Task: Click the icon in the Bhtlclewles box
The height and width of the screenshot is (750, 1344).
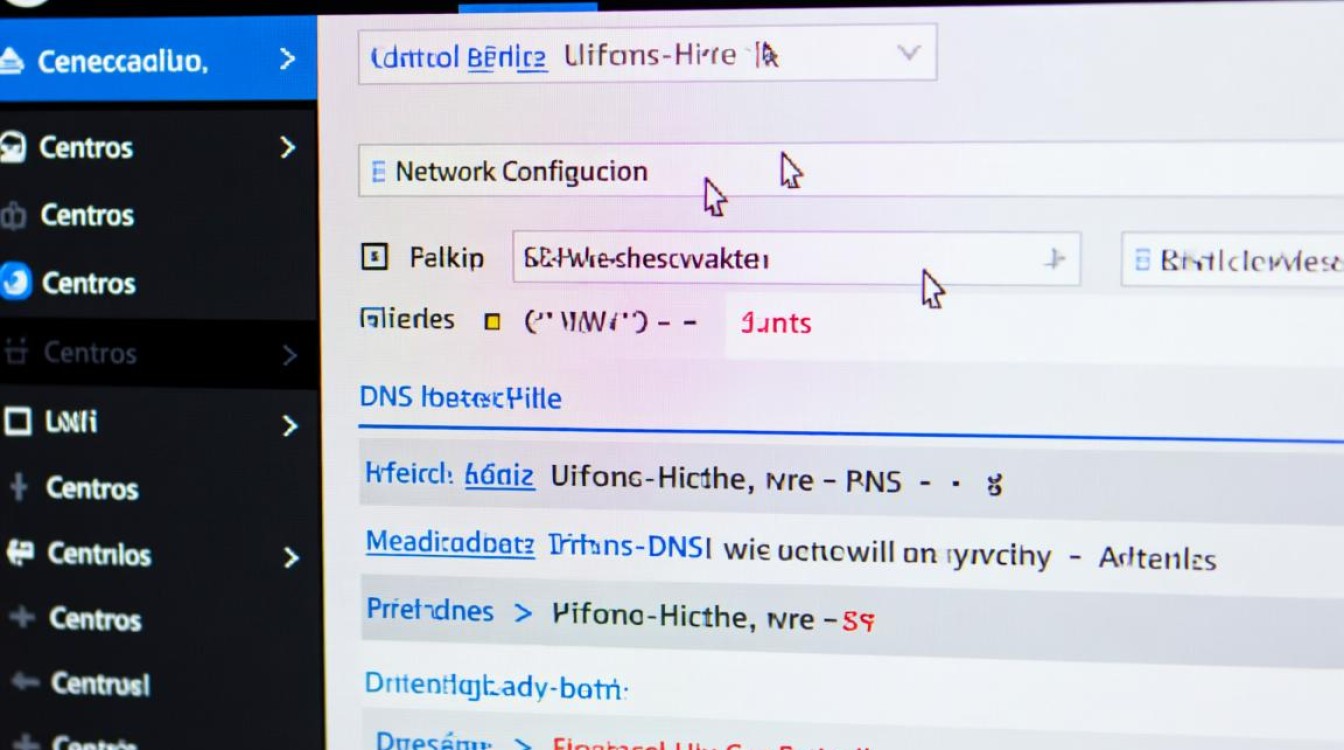Action: (1142, 261)
